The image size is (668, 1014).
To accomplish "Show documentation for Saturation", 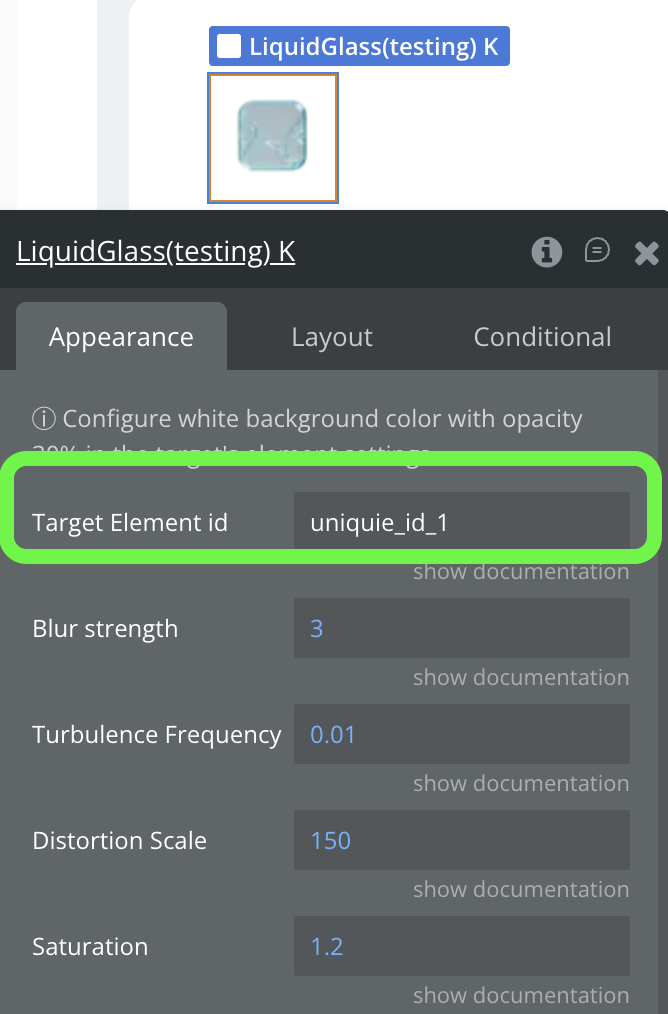I will coord(521,996).
